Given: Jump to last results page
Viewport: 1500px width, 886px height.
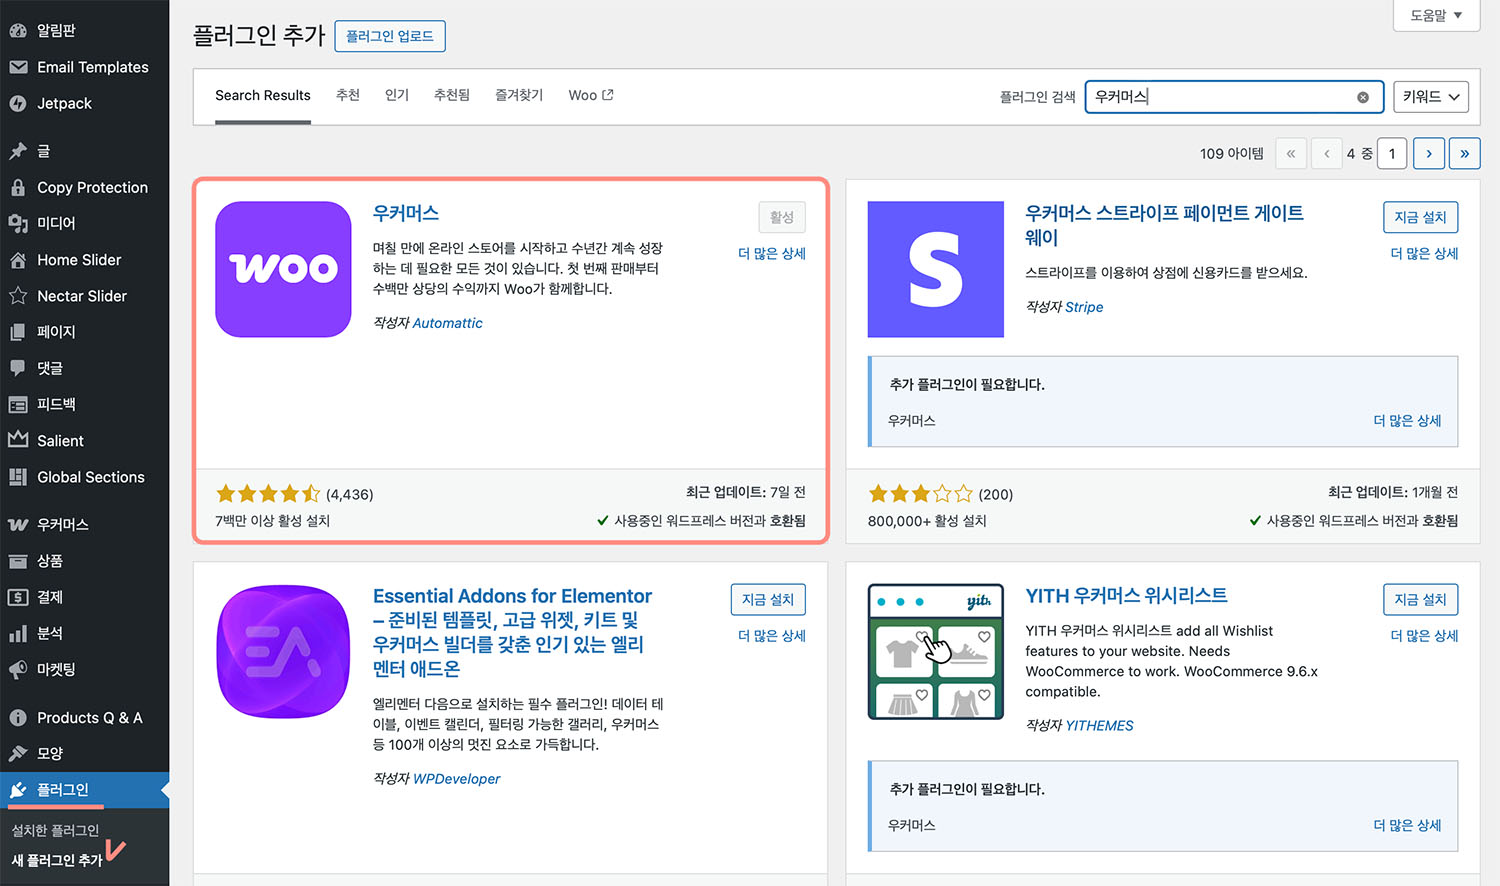Looking at the screenshot, I should click(x=1464, y=153).
